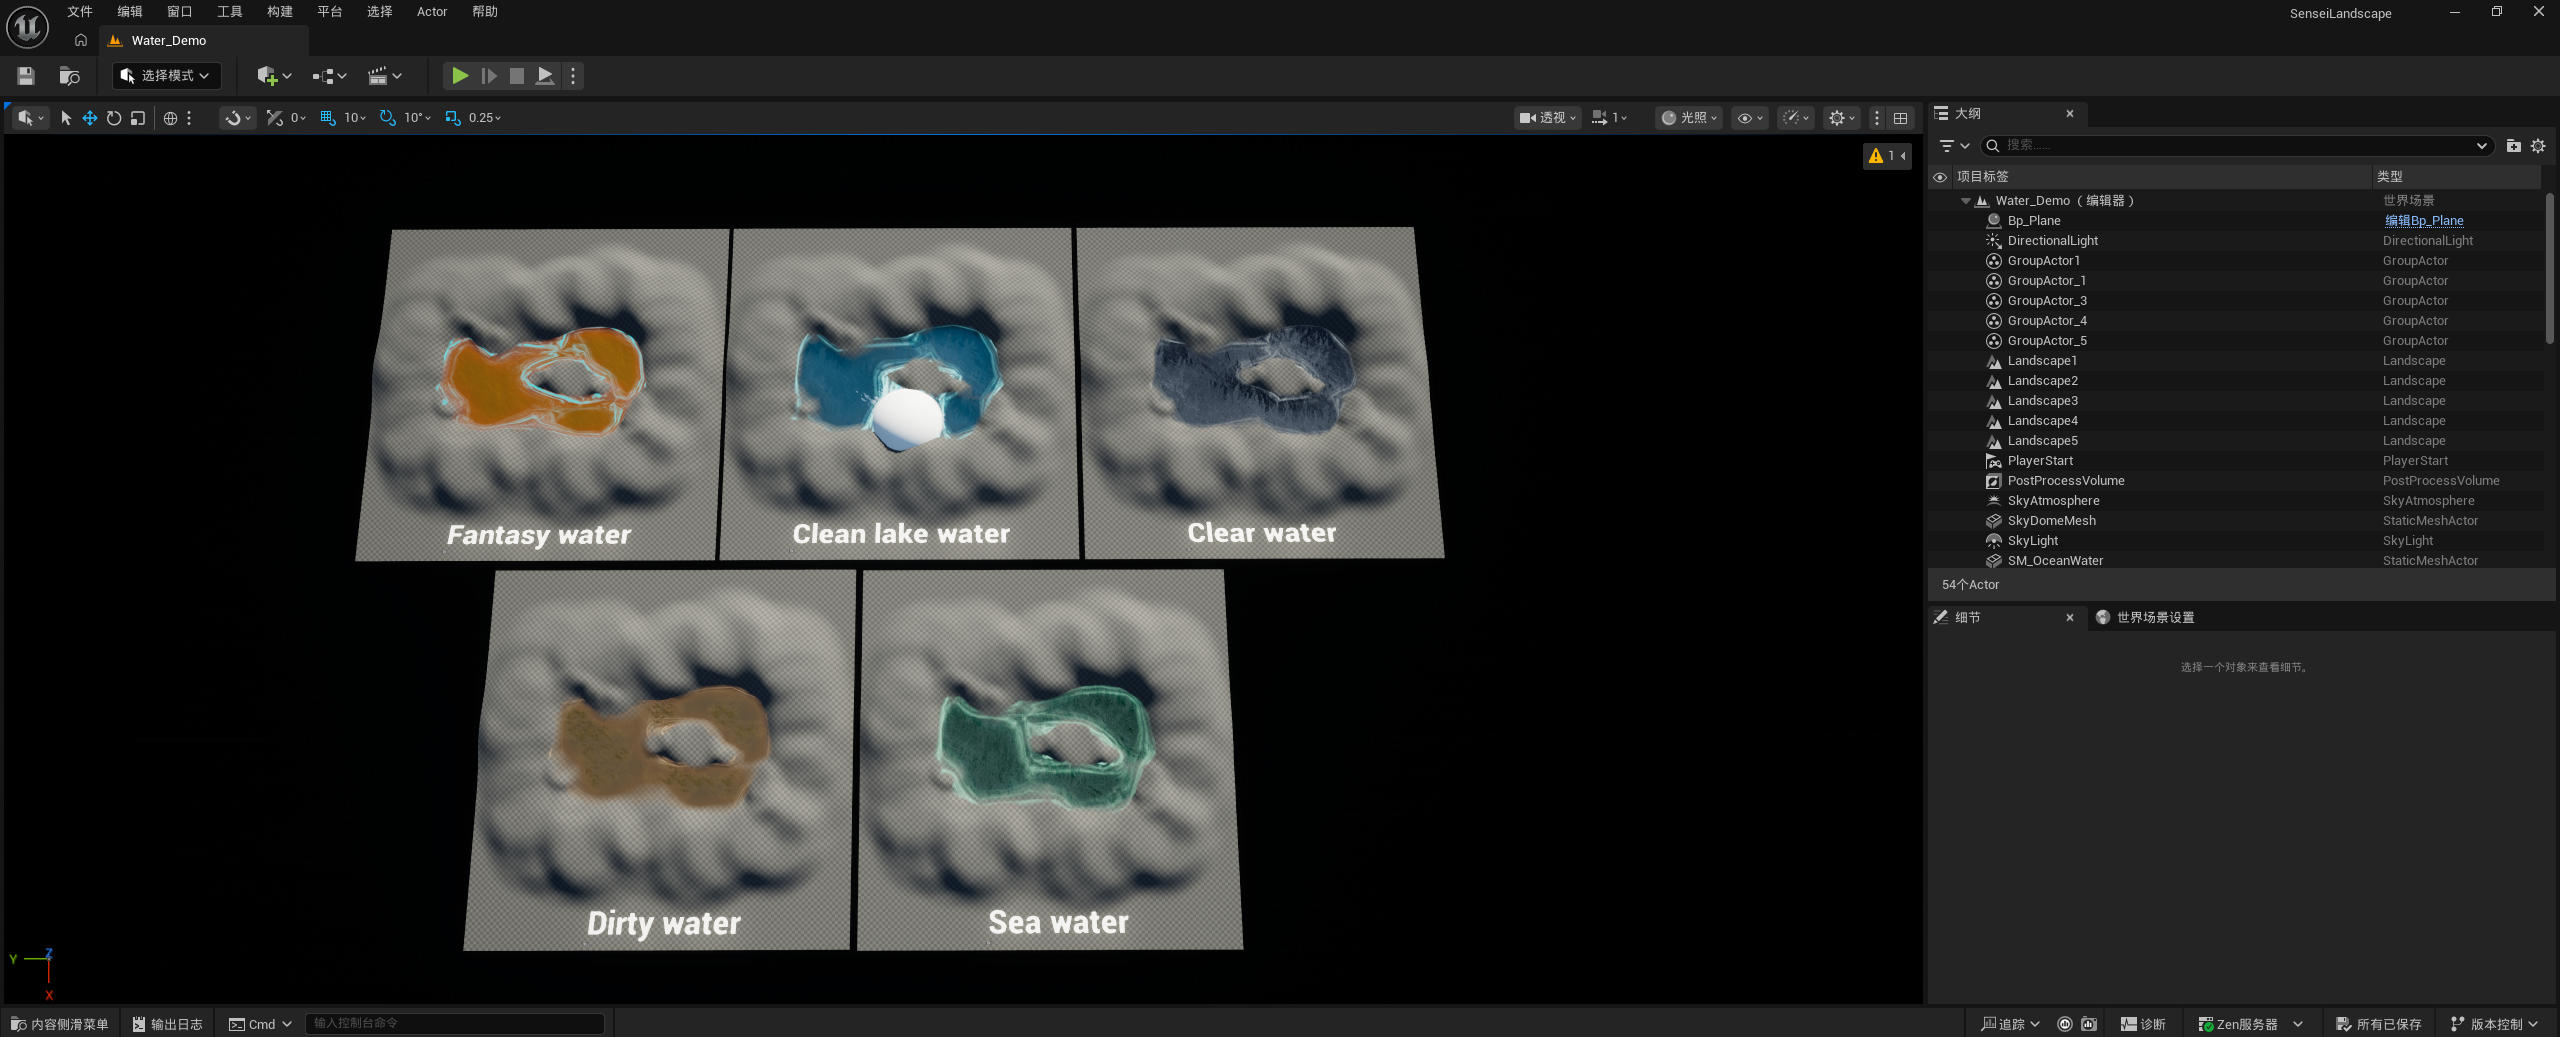2560x1037 pixels.
Task: Stop the play session
Action: (x=517, y=76)
